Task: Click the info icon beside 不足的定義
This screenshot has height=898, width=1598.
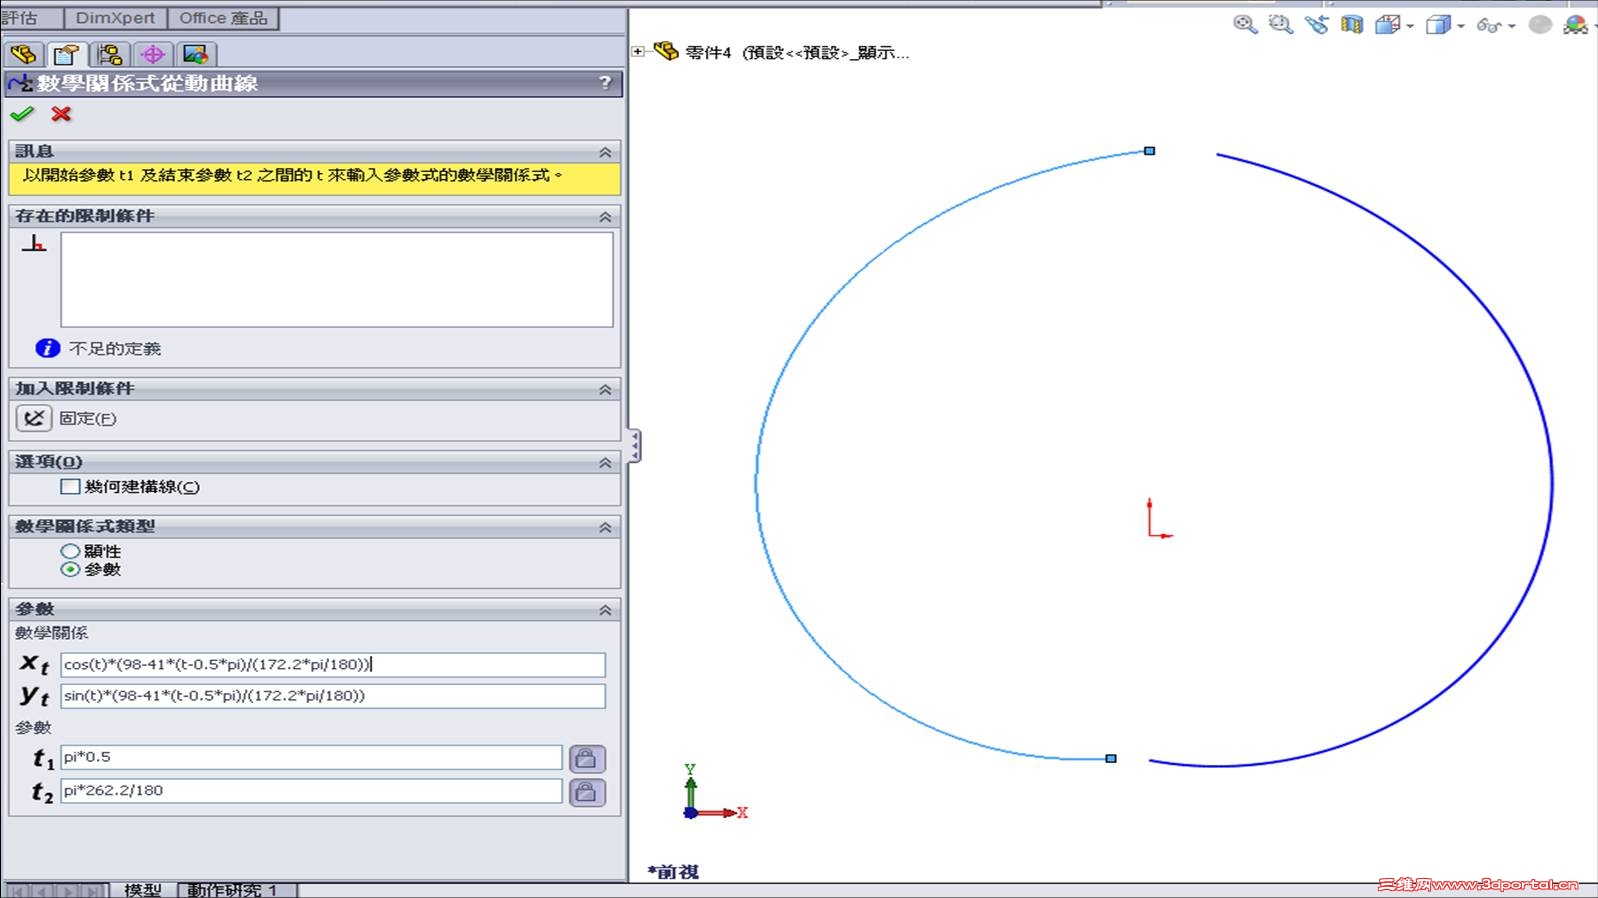Action: 47,348
